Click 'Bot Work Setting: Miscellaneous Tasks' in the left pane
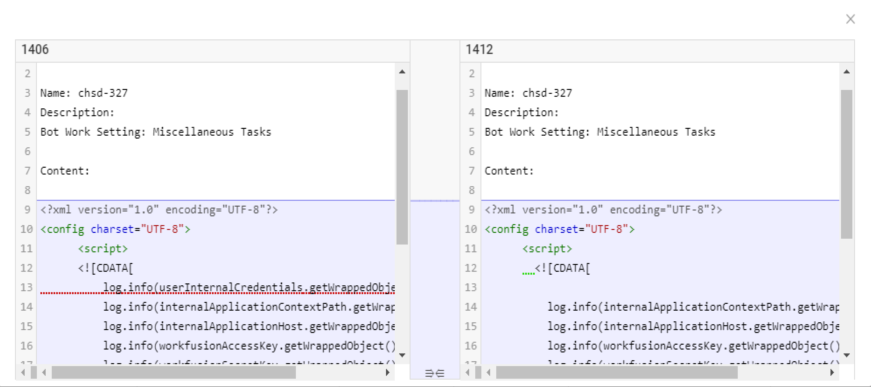The image size is (871, 387). coord(156,132)
